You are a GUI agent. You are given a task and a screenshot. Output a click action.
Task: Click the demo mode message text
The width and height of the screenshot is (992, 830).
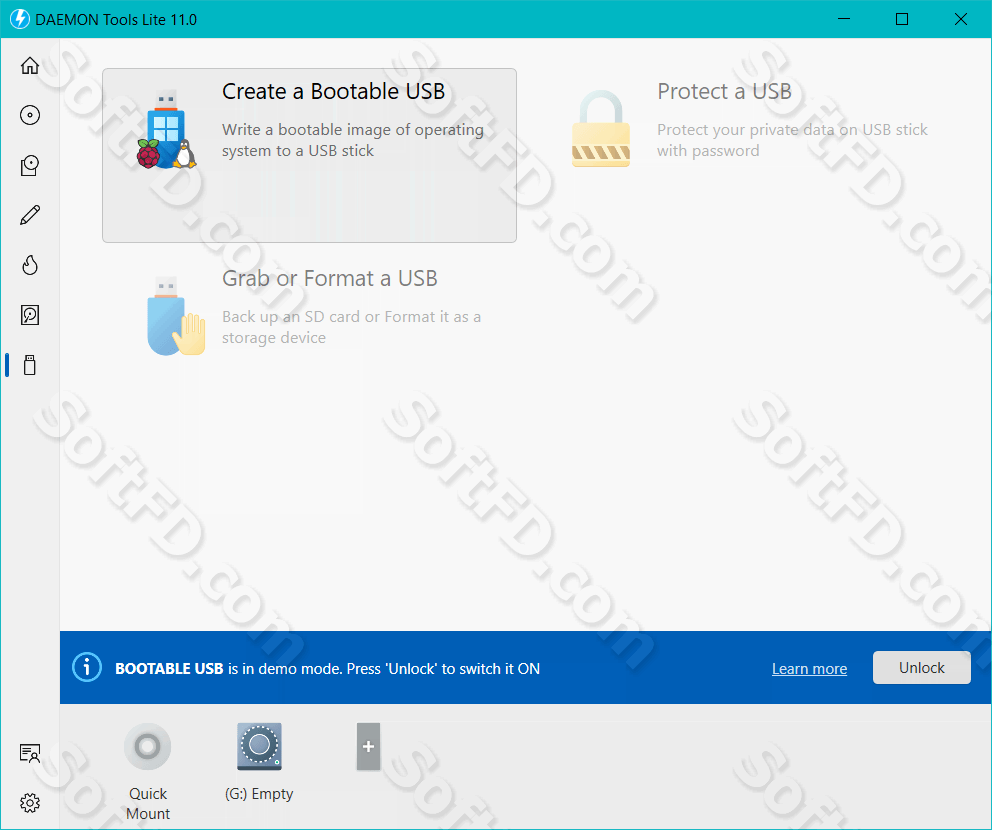pos(328,669)
